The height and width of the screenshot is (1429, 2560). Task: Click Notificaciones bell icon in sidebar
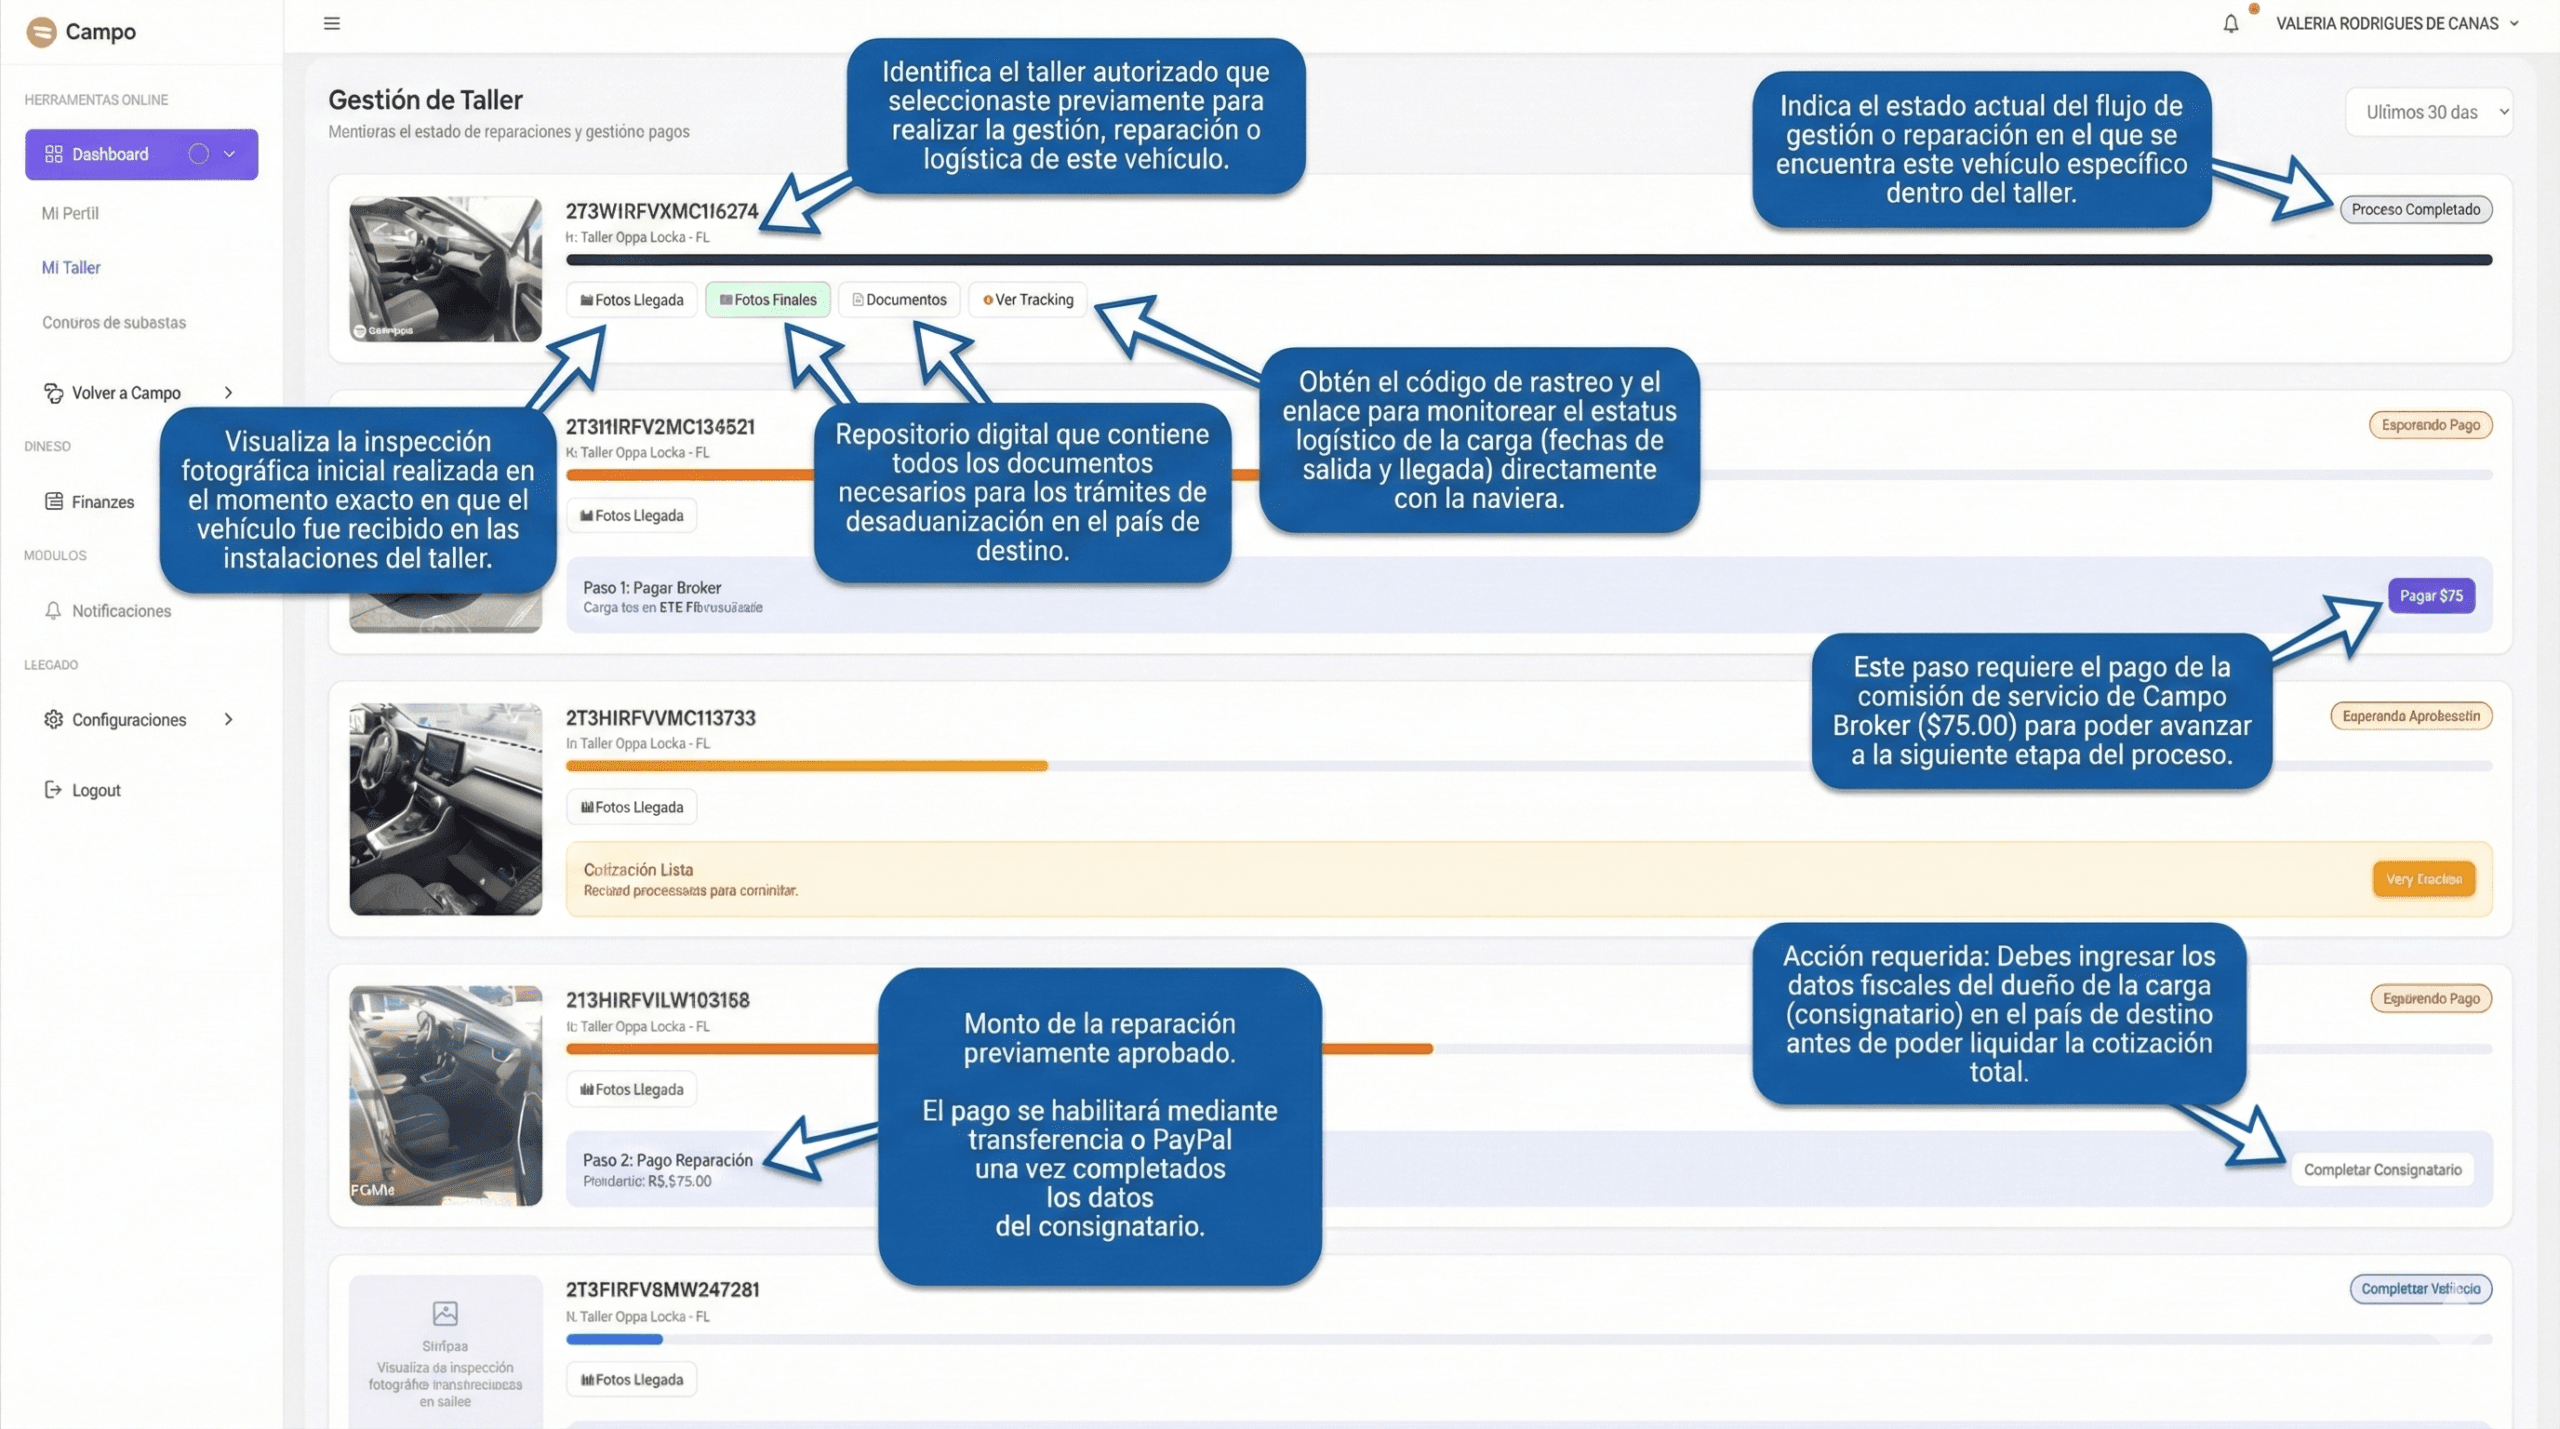pyautogui.click(x=54, y=610)
